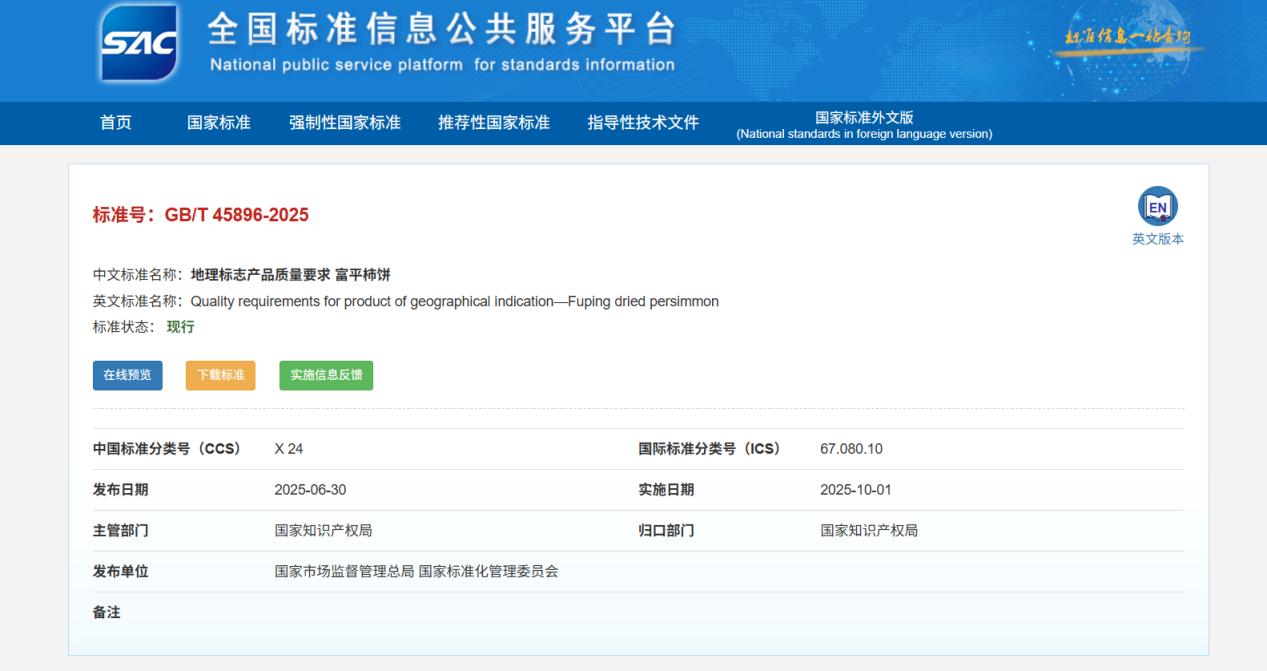Click the 发布单位 value 国家市场监督管理总局
Screen dimensions: 1267x671
pos(344,572)
